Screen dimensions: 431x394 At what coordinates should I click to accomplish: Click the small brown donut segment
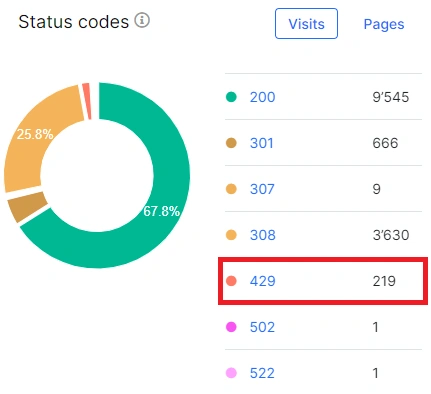[27, 207]
